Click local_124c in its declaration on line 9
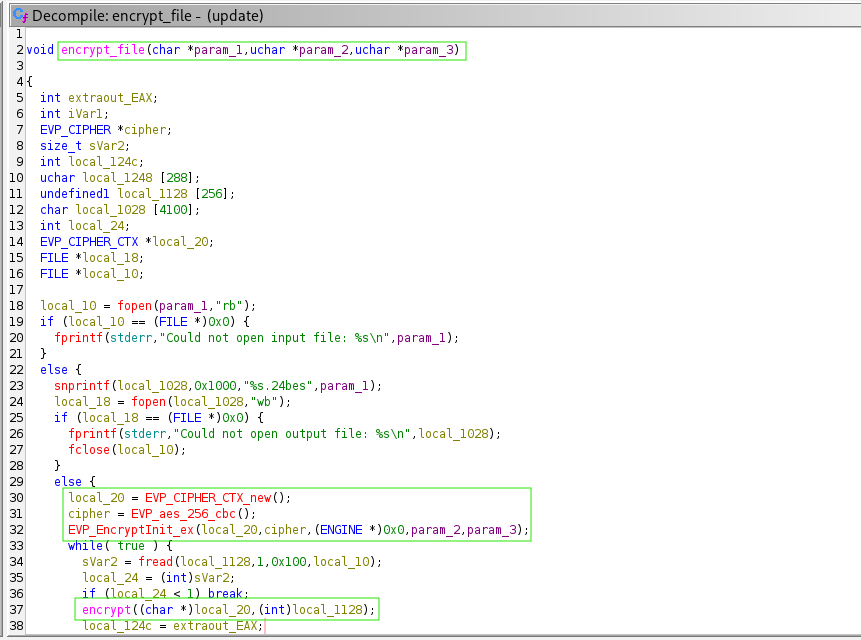 (103, 161)
